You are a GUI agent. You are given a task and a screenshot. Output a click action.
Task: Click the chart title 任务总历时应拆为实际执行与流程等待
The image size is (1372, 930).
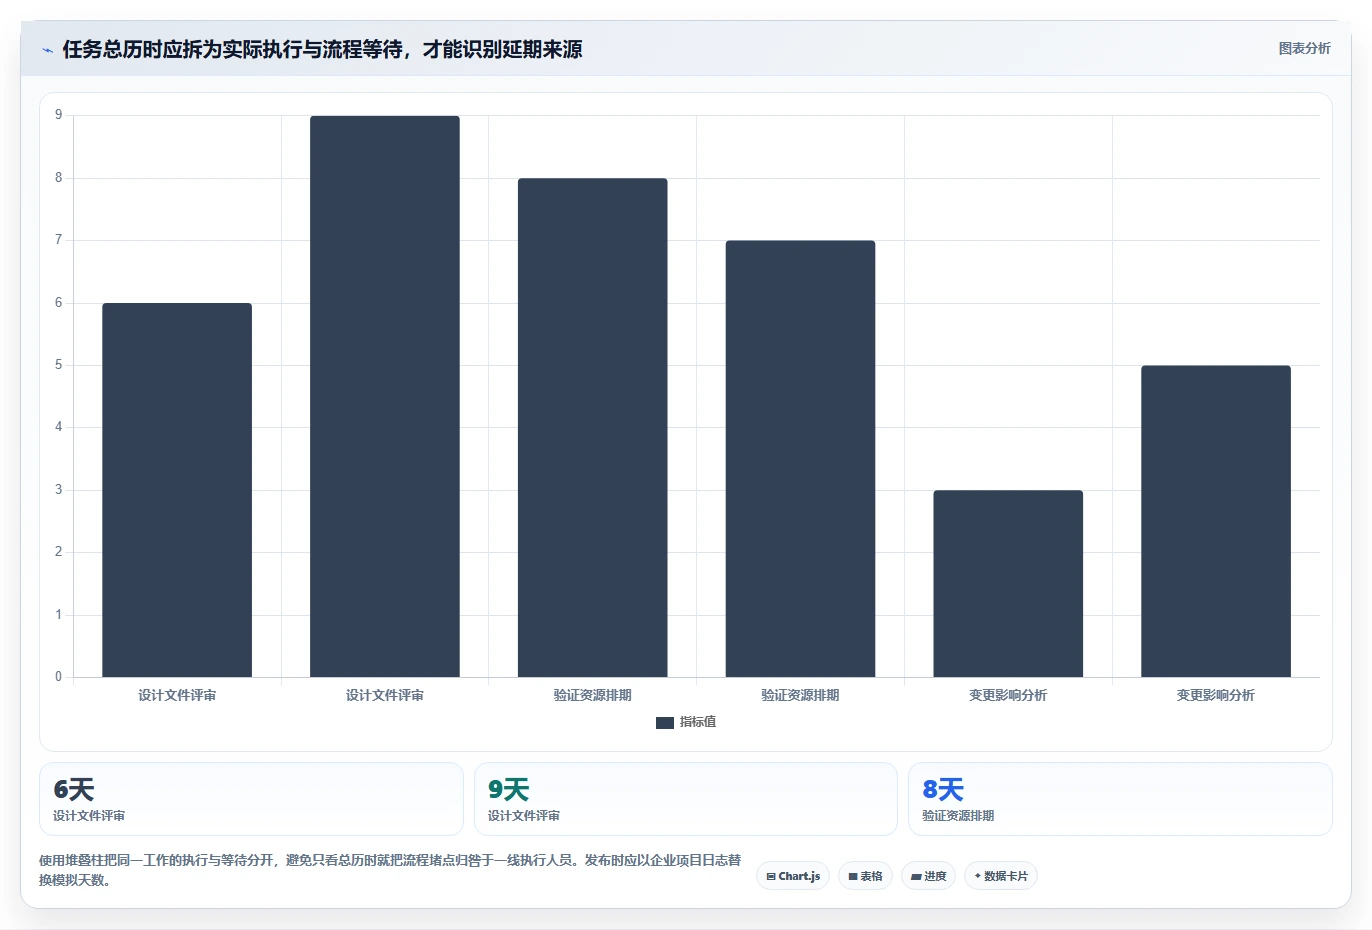(322, 49)
